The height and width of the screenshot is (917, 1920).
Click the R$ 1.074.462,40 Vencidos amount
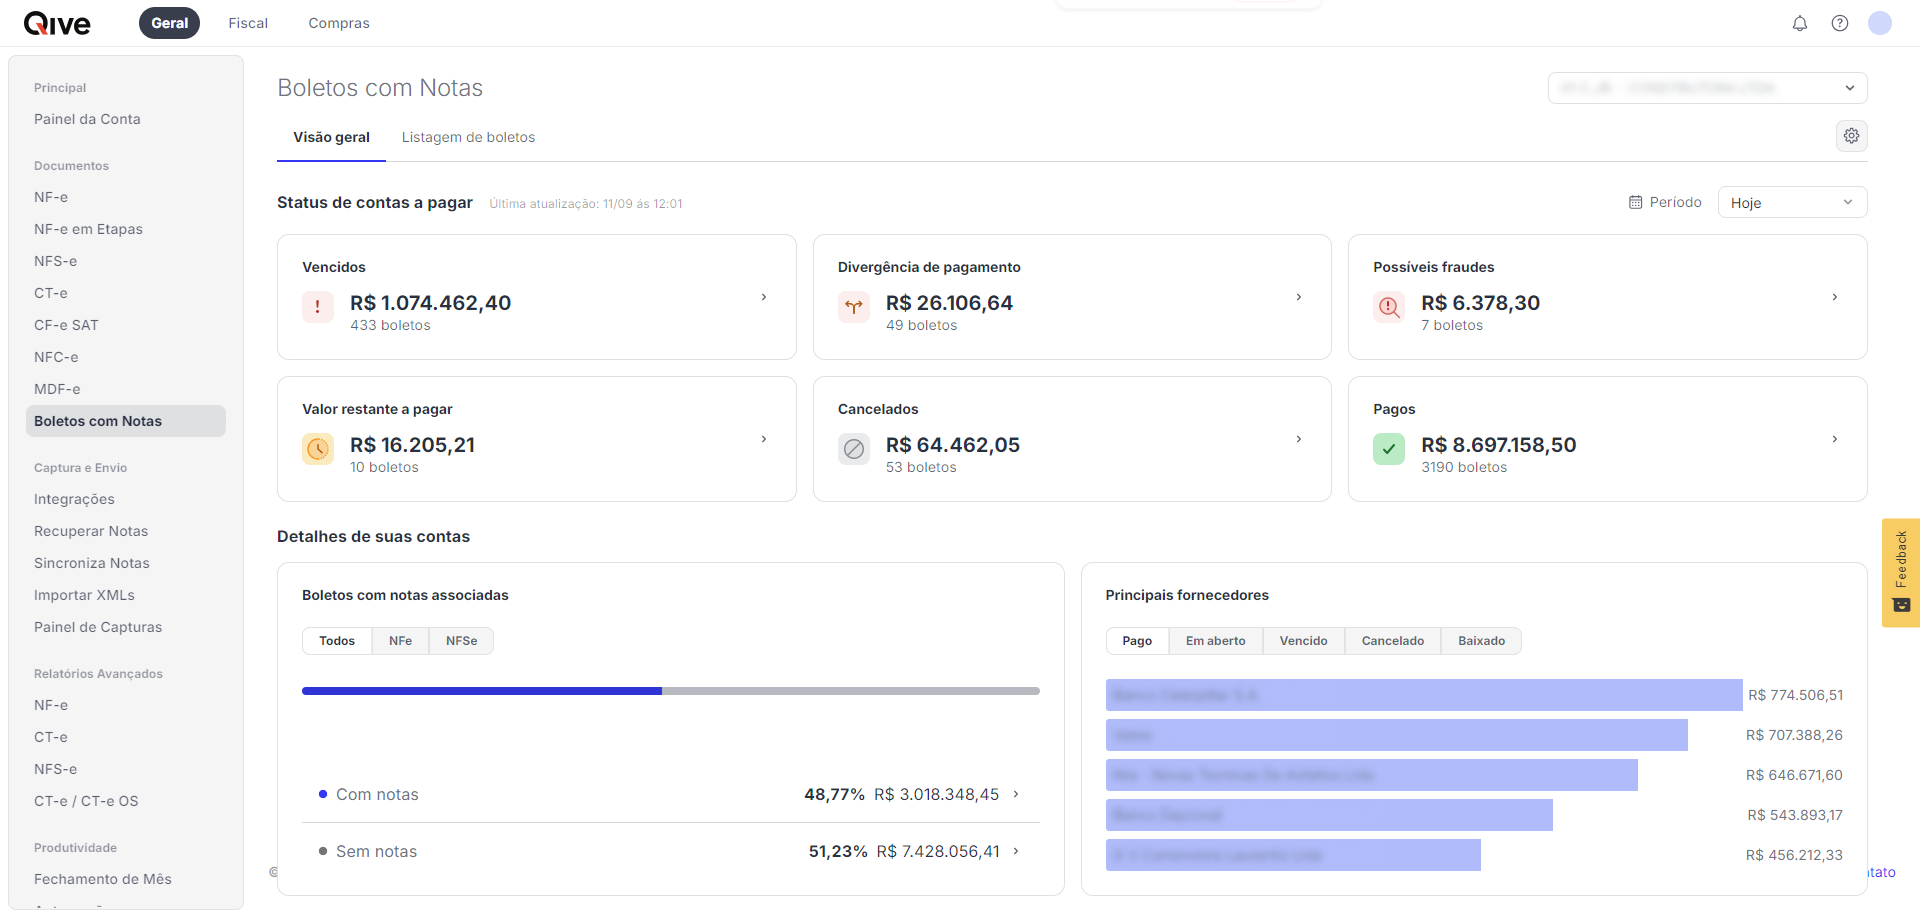click(430, 303)
